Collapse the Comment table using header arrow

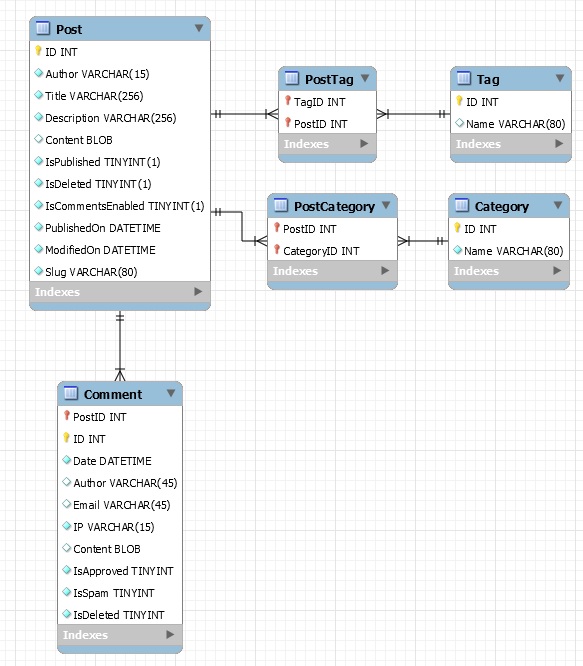171,393
